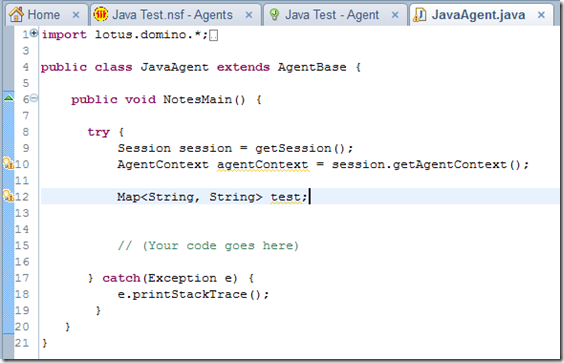The width and height of the screenshot is (564, 363).
Task: Click the collapsed-code box after import statement
Action: point(213,36)
